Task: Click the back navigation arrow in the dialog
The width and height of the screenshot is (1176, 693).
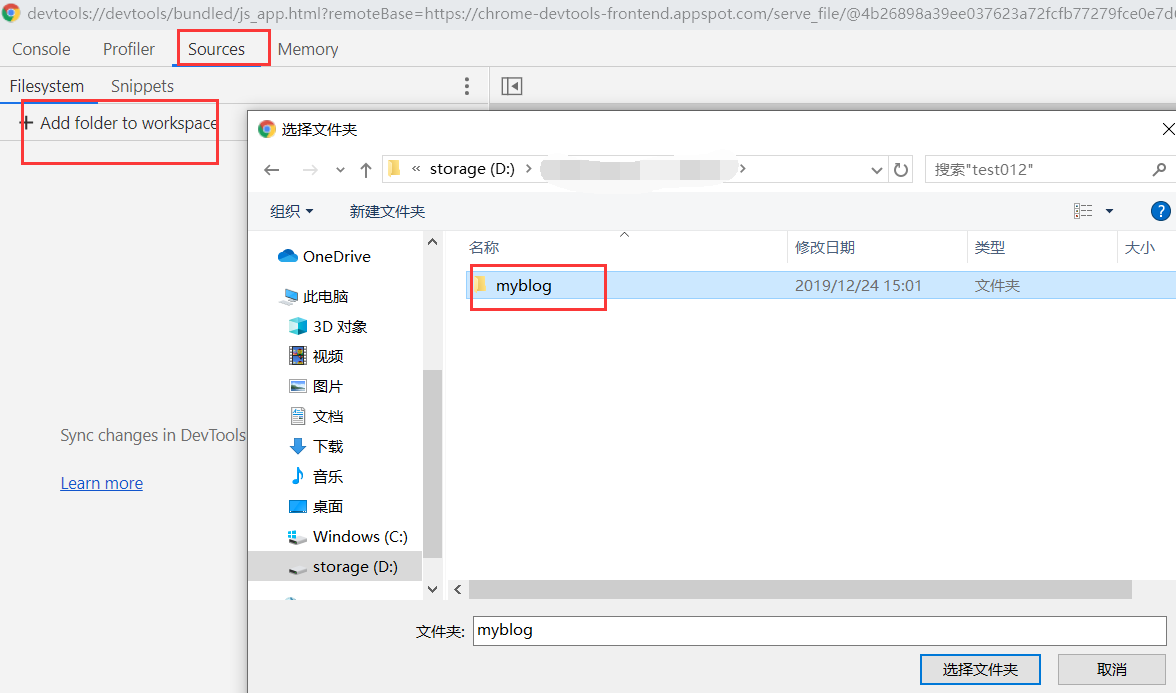Action: (271, 169)
